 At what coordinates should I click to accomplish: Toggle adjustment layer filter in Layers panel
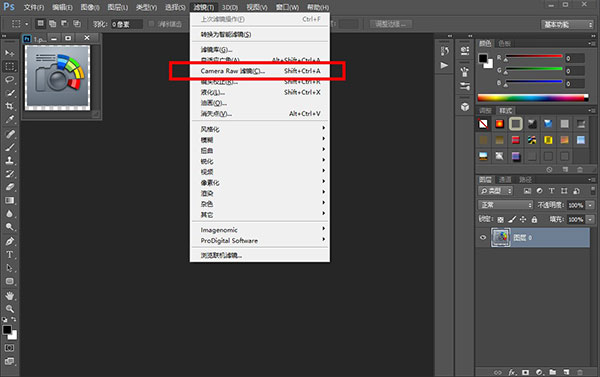click(539, 191)
